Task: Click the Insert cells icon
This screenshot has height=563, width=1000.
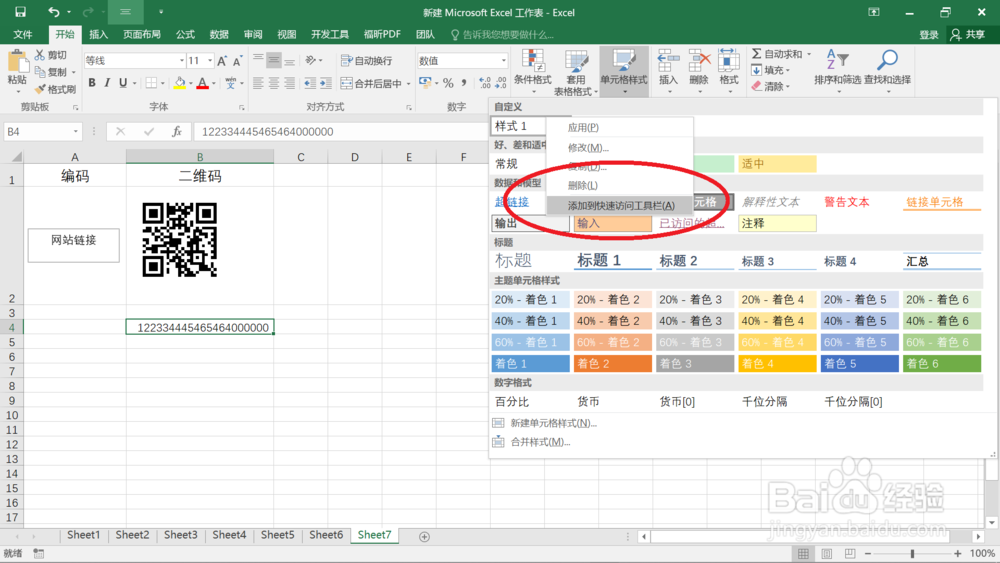Action: 668,61
